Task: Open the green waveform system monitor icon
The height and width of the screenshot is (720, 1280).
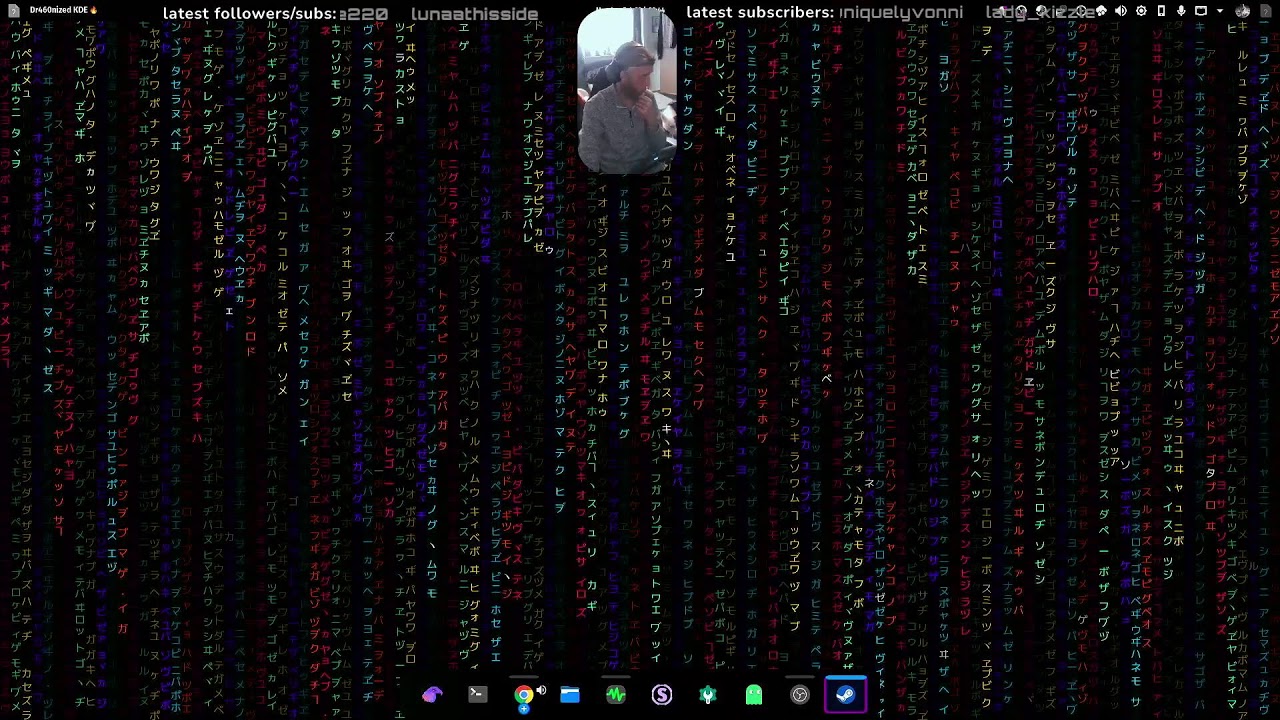Action: 615,695
